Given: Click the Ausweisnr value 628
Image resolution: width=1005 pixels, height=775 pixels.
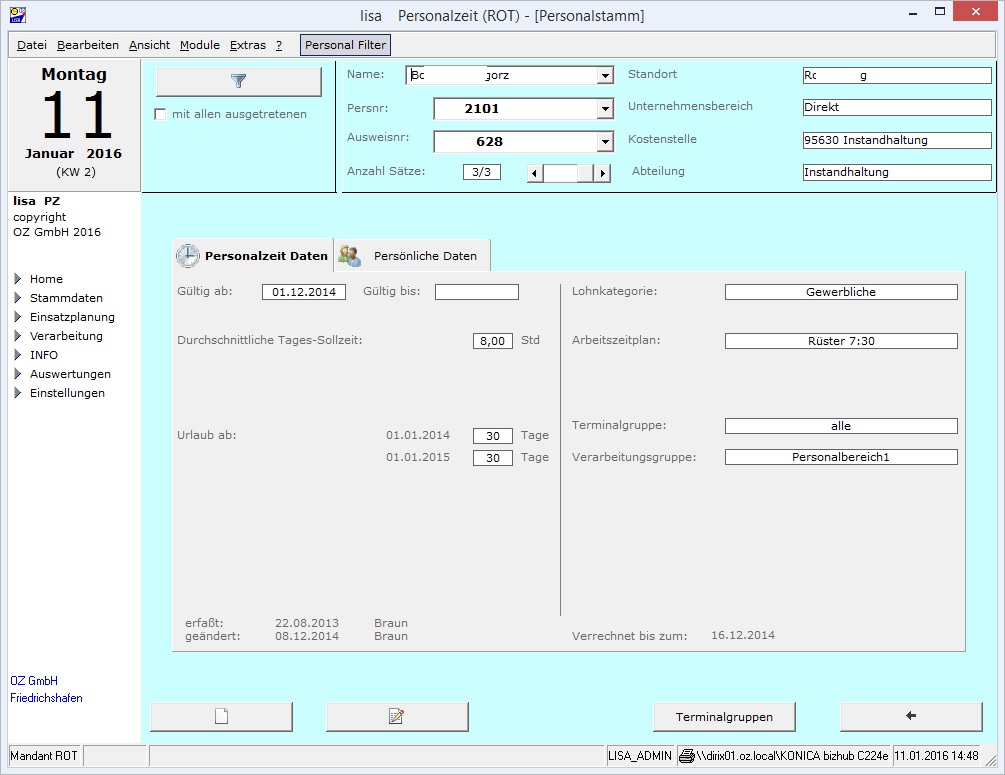Looking at the screenshot, I should click(x=490, y=142).
